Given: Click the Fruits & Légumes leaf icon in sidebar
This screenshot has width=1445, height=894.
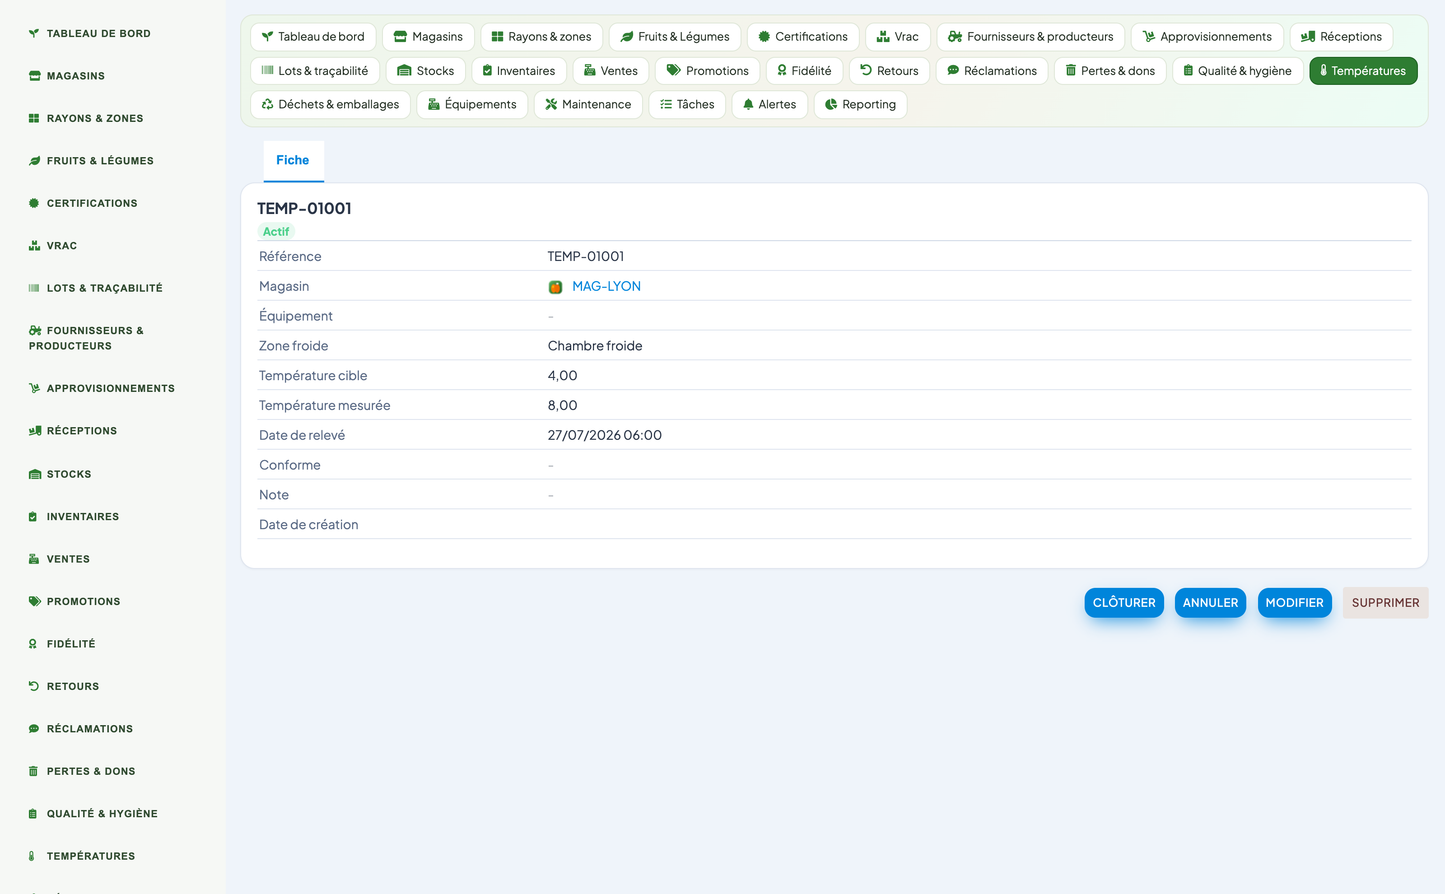Looking at the screenshot, I should pyautogui.click(x=34, y=161).
